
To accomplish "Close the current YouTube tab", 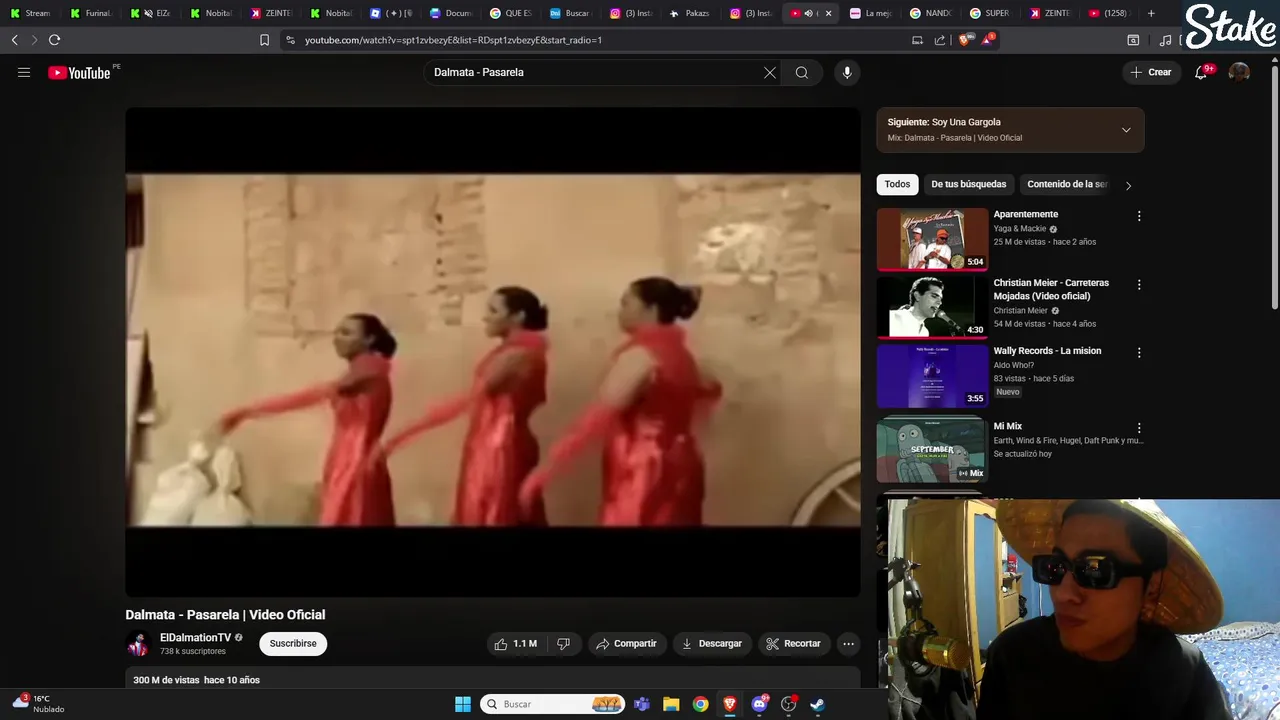I will [828, 13].
